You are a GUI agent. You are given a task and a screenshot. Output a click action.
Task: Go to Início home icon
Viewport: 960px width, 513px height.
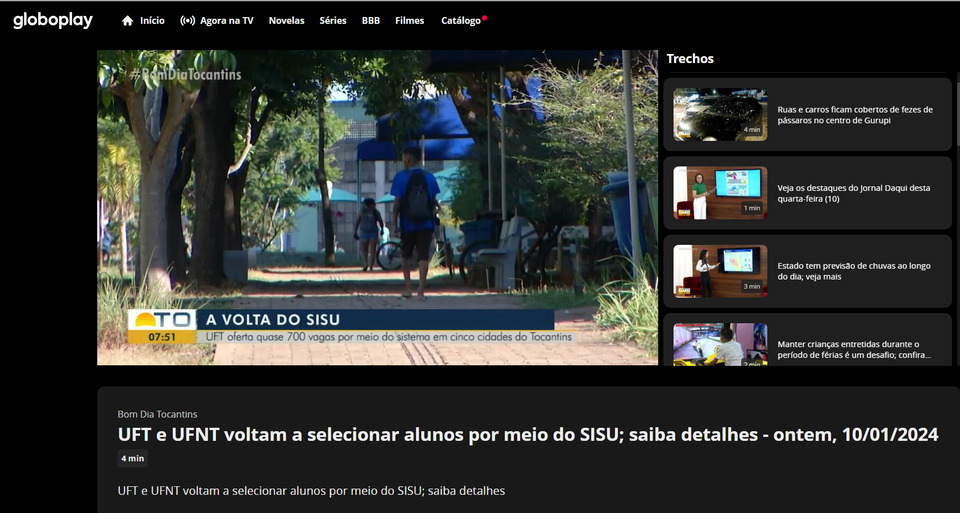(128, 21)
